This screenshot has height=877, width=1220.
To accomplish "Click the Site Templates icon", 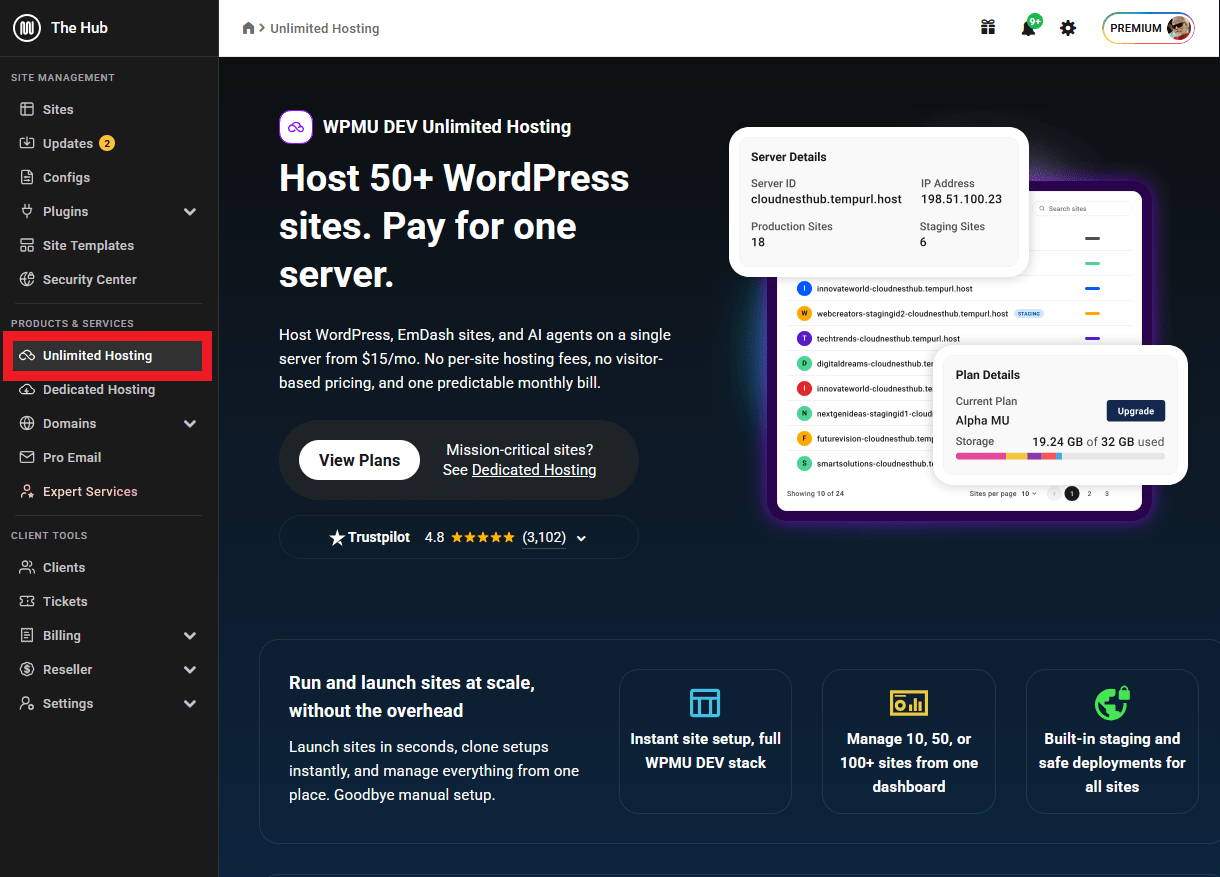I will click(x=27, y=245).
